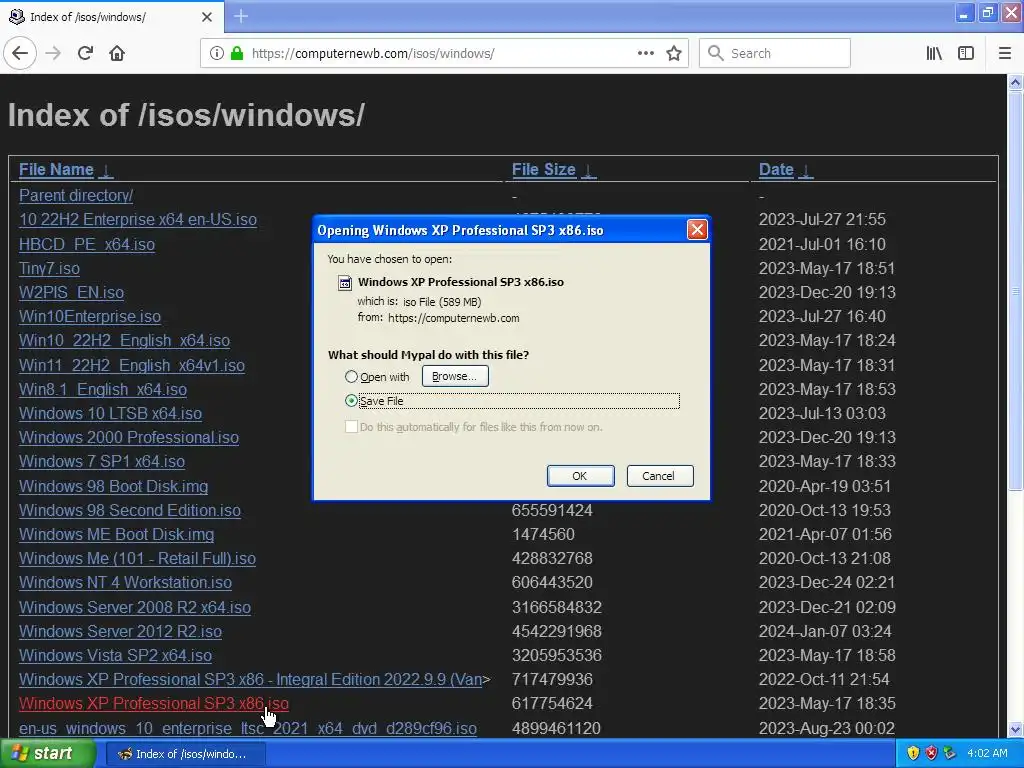Close the Index of /isos/windows/ tab

[x=207, y=17]
